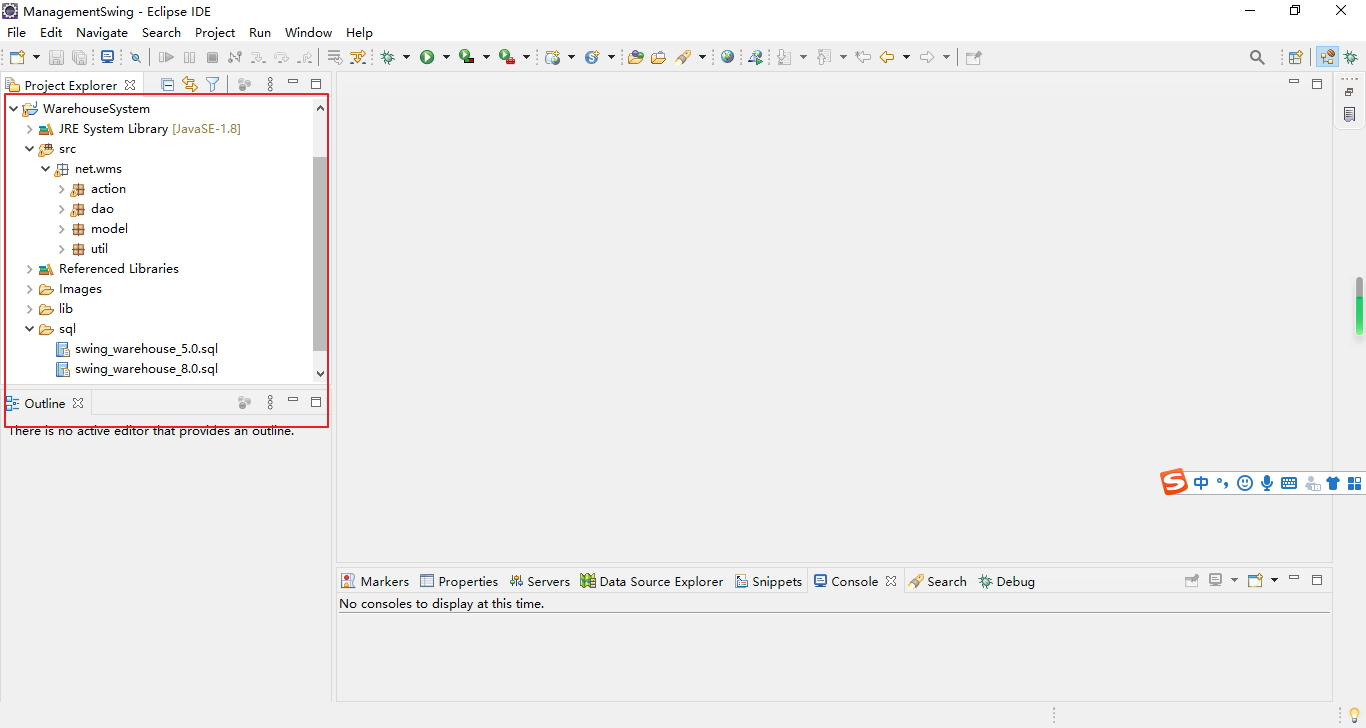Collapse the net.wms package node

45,169
